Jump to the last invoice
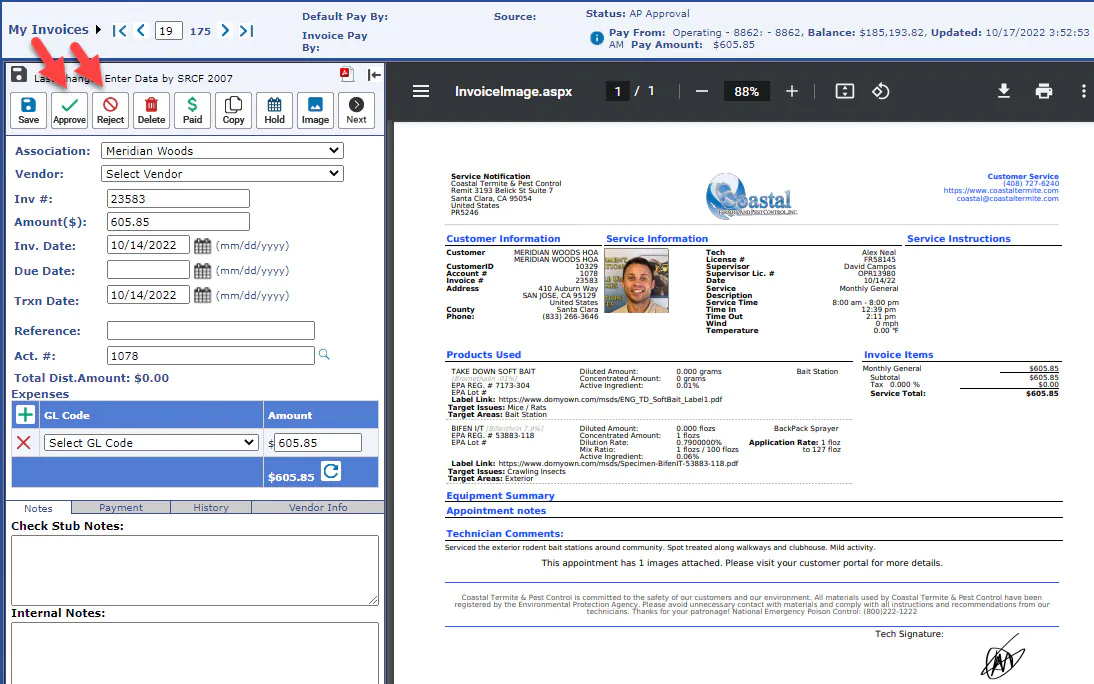 (246, 31)
